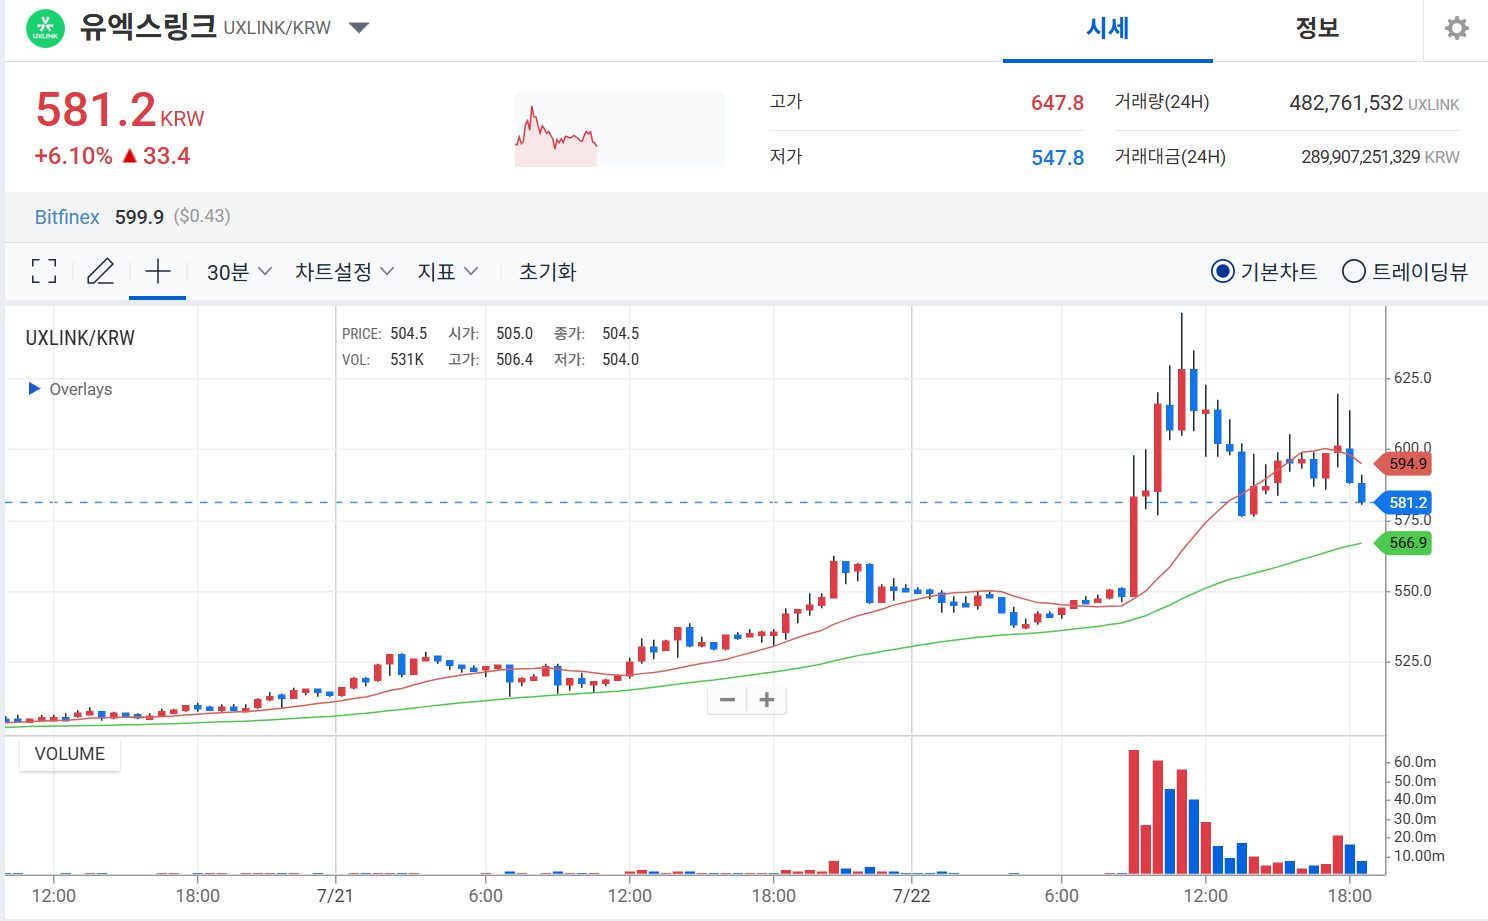
Task: Select the 트레이딩뷰 radio option
Action: 1405,271
